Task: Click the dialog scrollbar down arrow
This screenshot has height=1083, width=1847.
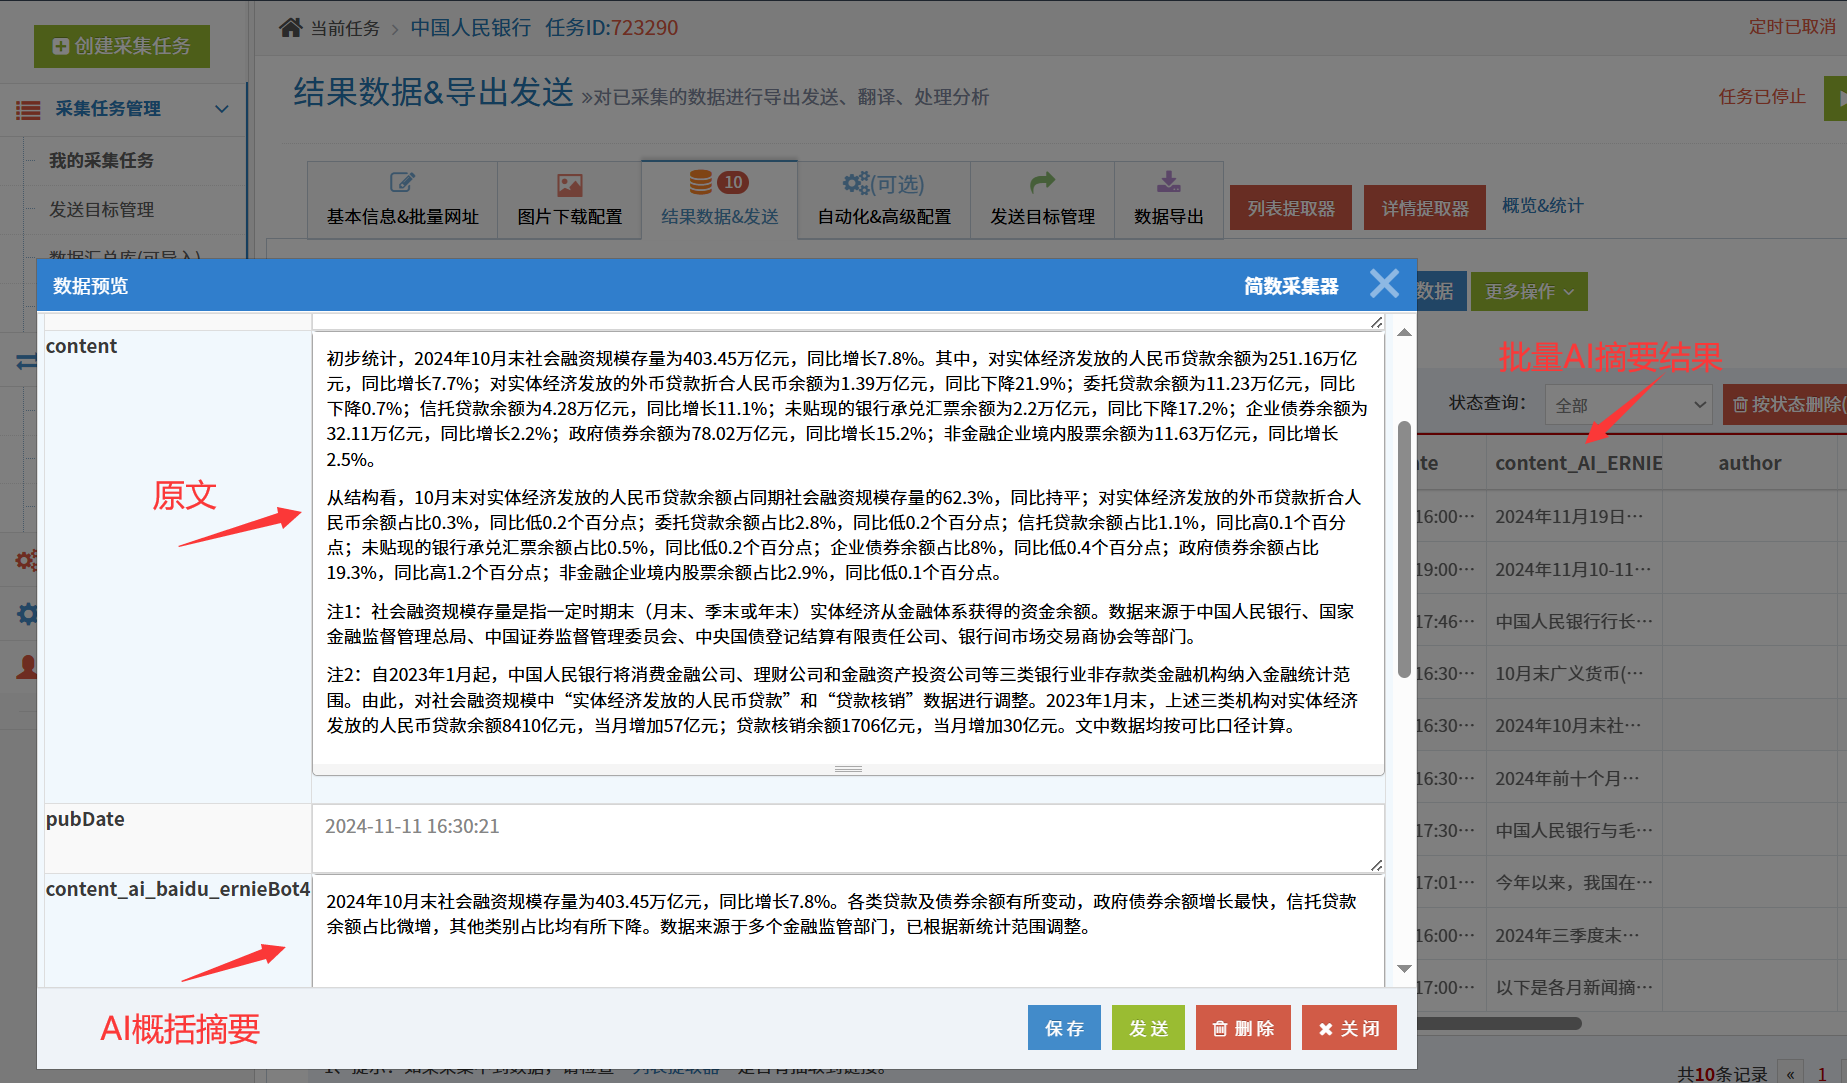Action: 1404,968
